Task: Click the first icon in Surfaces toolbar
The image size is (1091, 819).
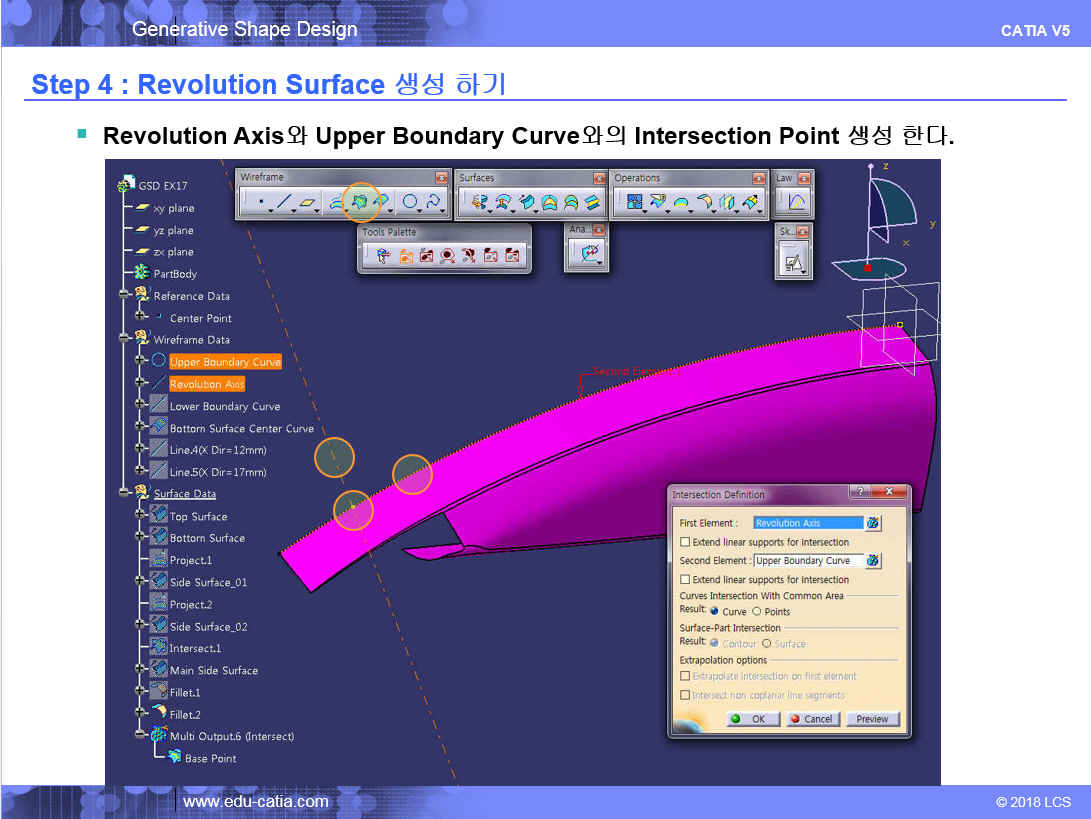Action: pos(480,203)
